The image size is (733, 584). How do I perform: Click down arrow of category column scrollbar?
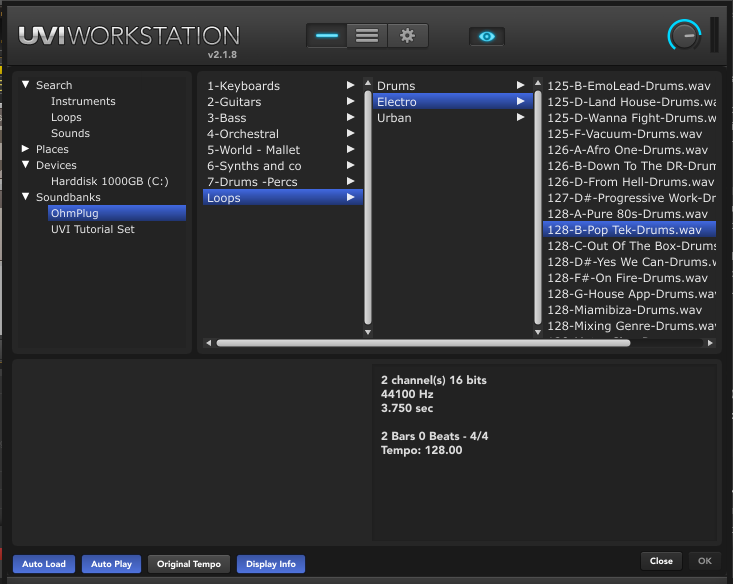tap(368, 332)
